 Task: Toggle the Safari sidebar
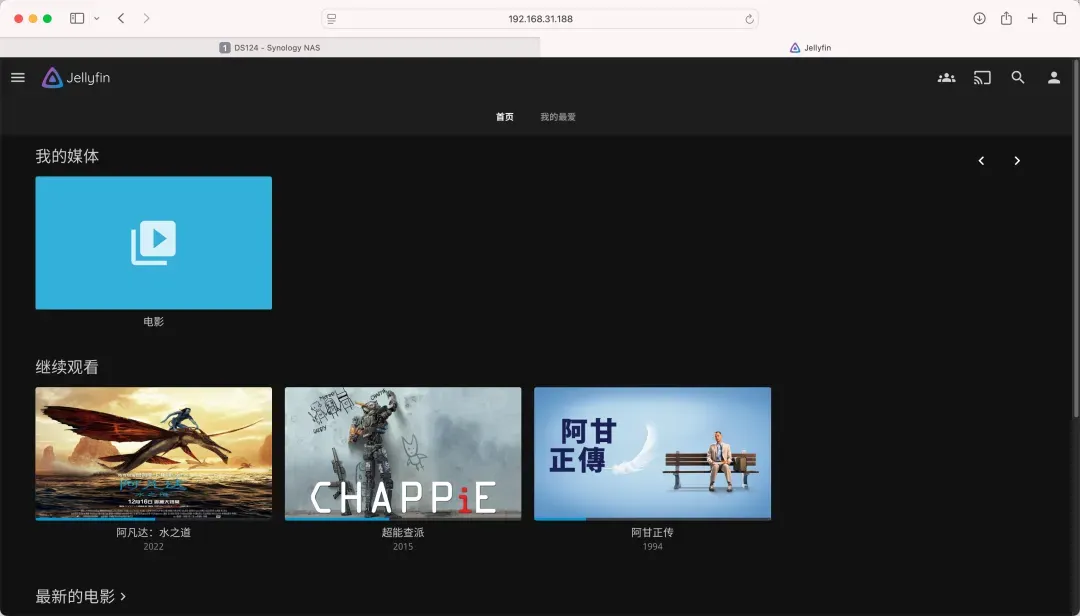(x=77, y=19)
